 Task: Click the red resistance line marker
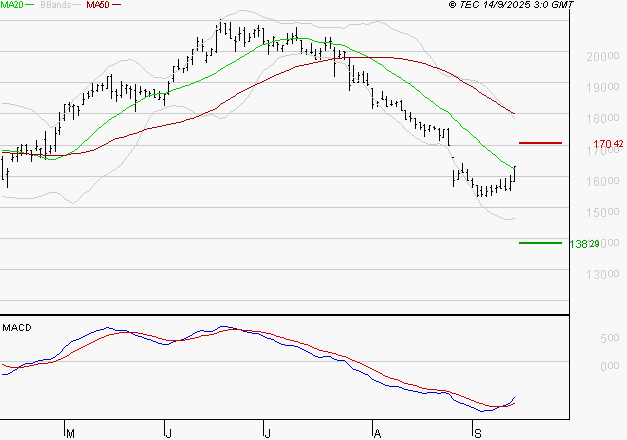click(x=540, y=143)
